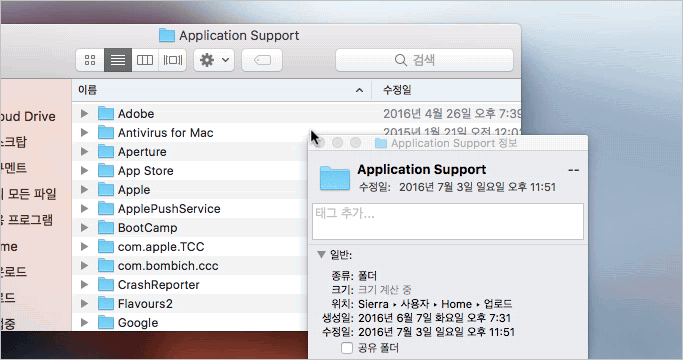683x360 pixels.
Task: Select the App Store folder icon
Action: click(105, 170)
